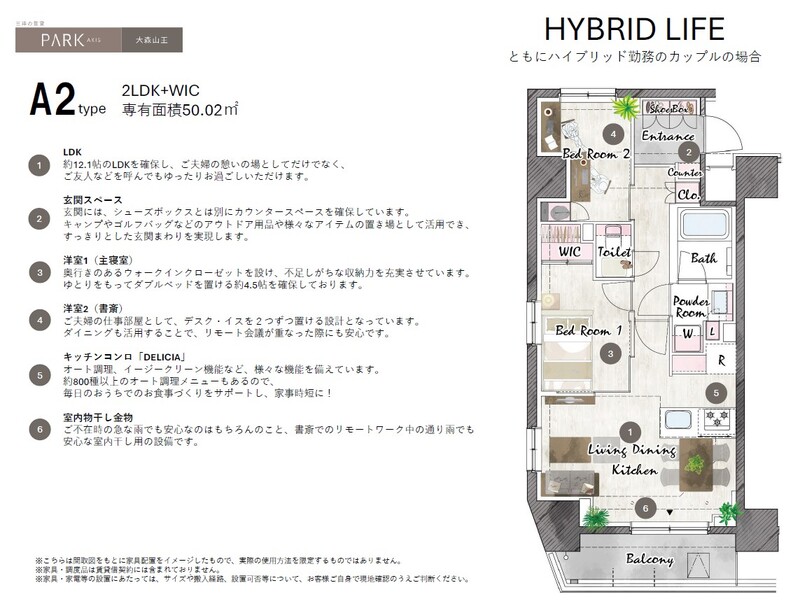The width and height of the screenshot is (800, 604).
Task: Click the Bed Room 2 label
Action: coord(596,154)
